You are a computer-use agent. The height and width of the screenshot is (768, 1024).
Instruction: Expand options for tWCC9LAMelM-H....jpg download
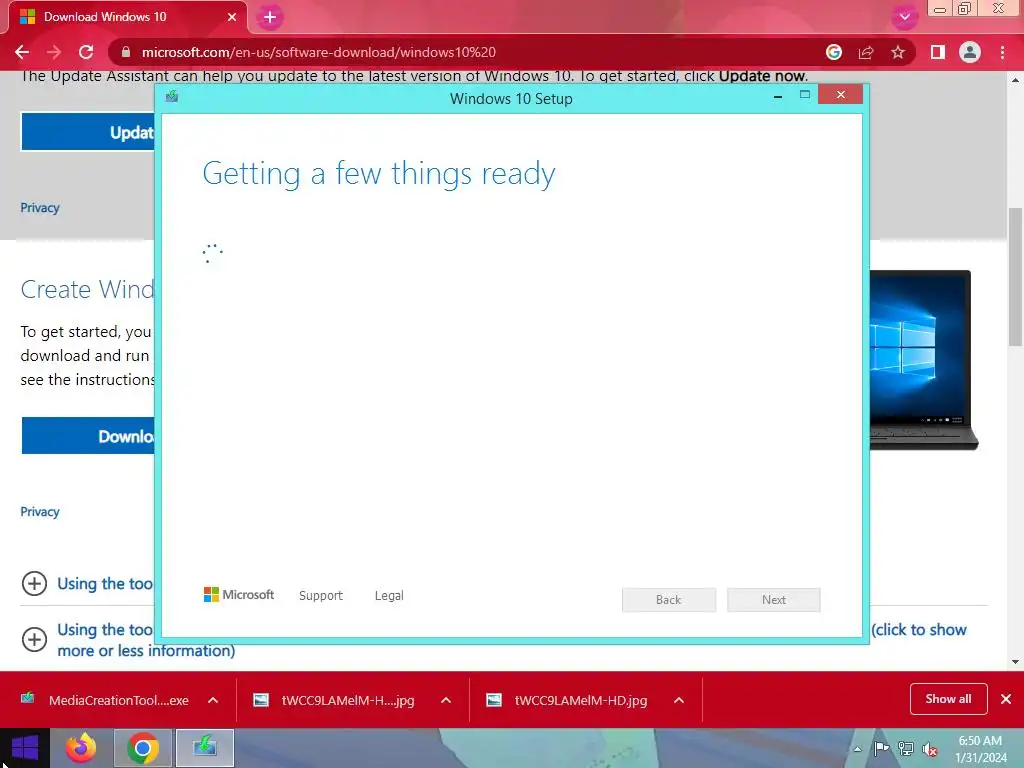pyautogui.click(x=446, y=700)
